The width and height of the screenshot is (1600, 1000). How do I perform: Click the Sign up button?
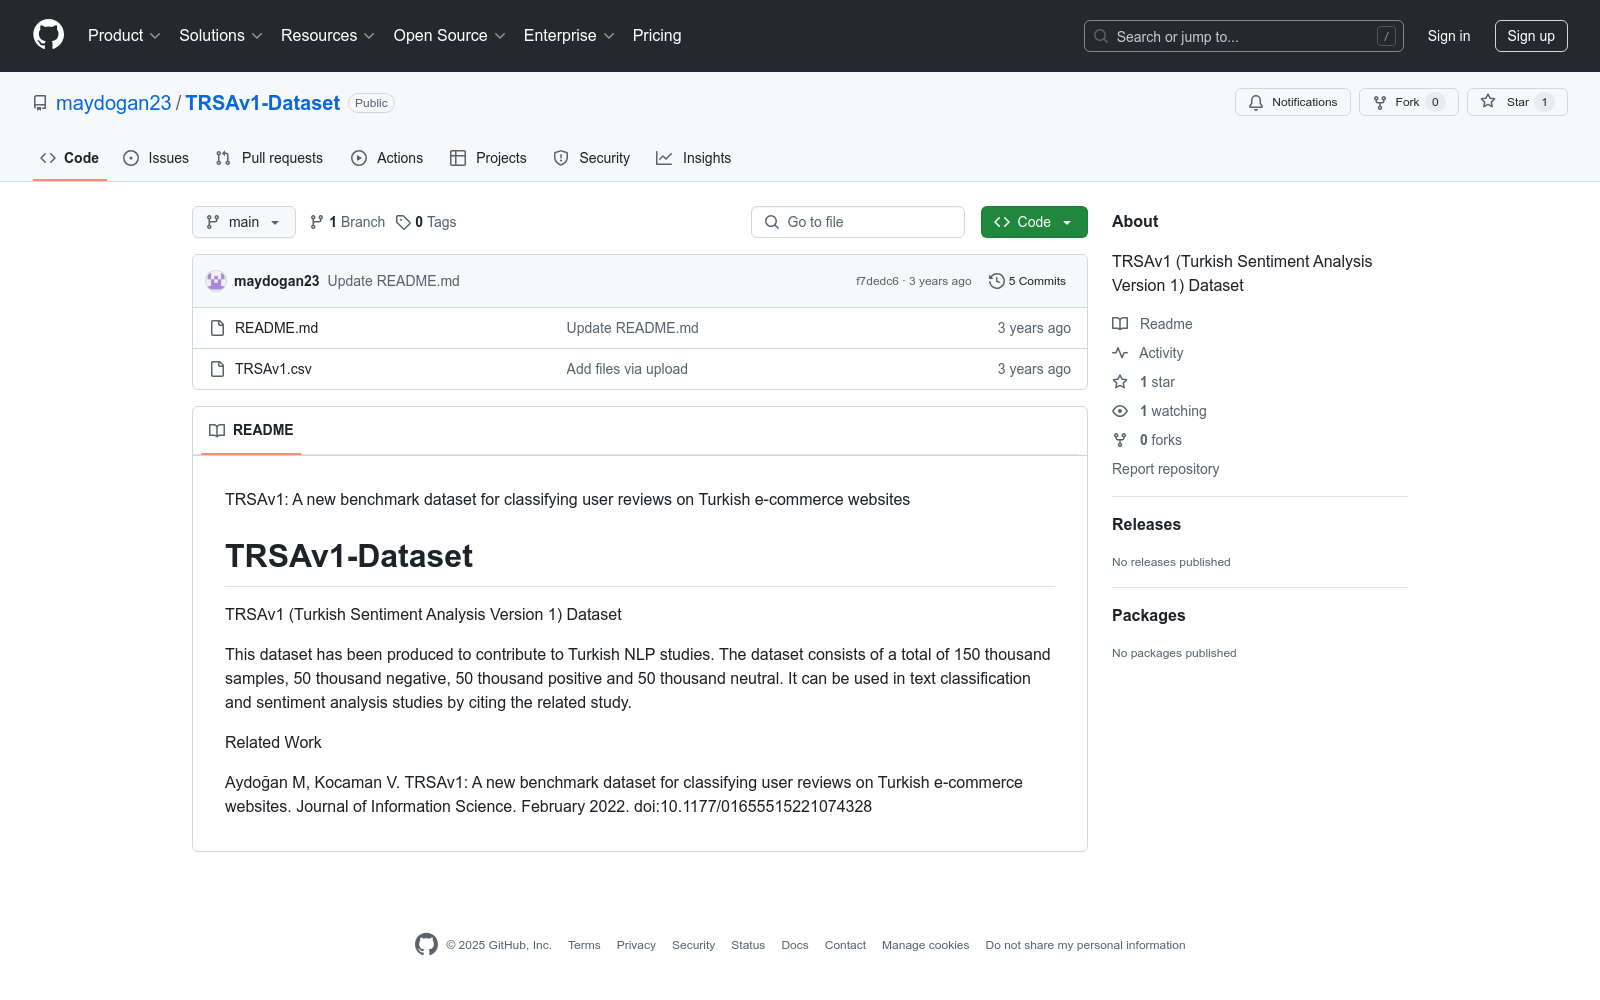[1531, 36]
